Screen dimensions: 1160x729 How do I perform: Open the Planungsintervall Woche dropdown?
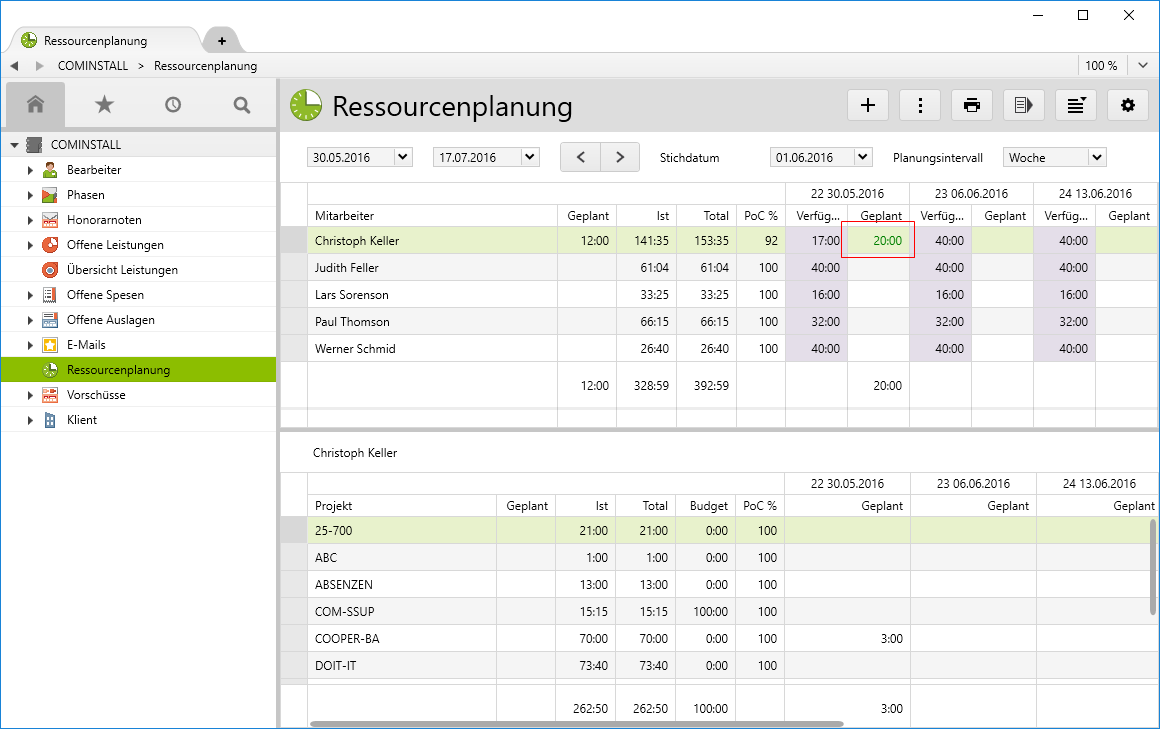click(1096, 157)
